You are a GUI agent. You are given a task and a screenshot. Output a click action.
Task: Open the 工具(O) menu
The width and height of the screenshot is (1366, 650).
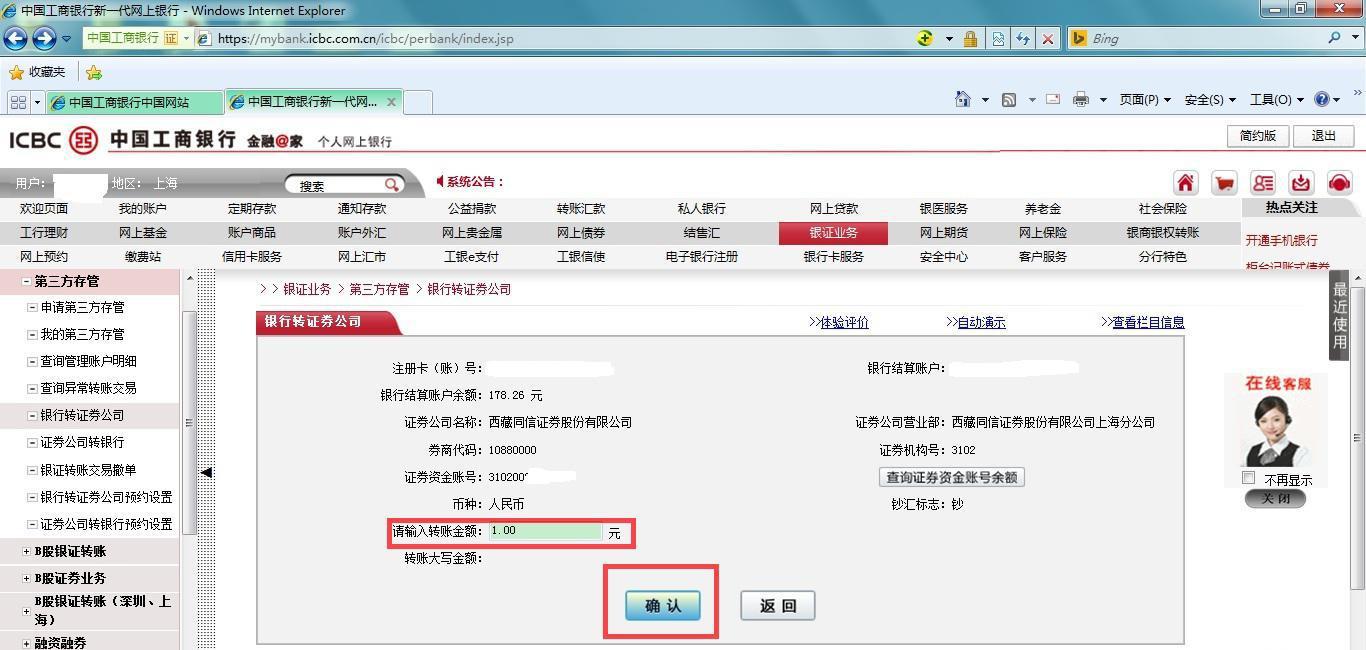pos(1277,99)
